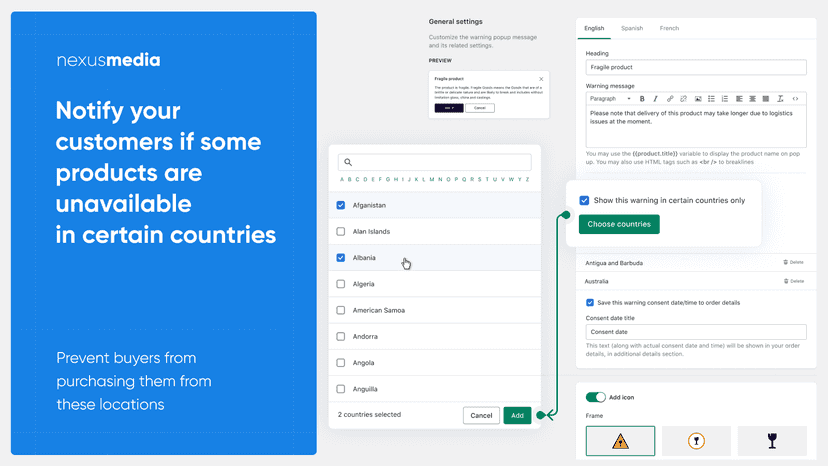Open source code view in editor

click(795, 99)
